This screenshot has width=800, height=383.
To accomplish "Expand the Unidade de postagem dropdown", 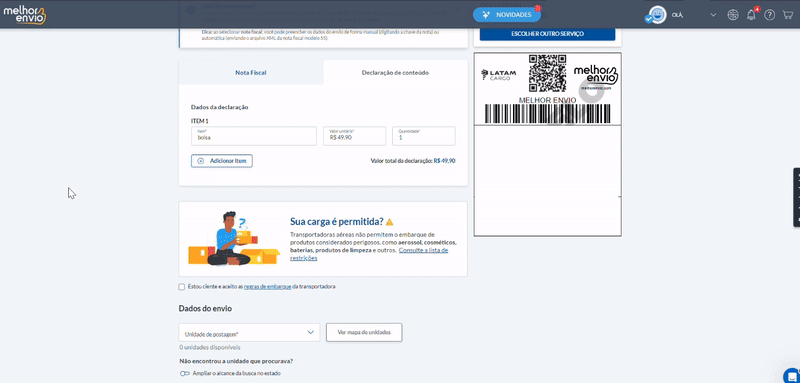I will point(249,333).
